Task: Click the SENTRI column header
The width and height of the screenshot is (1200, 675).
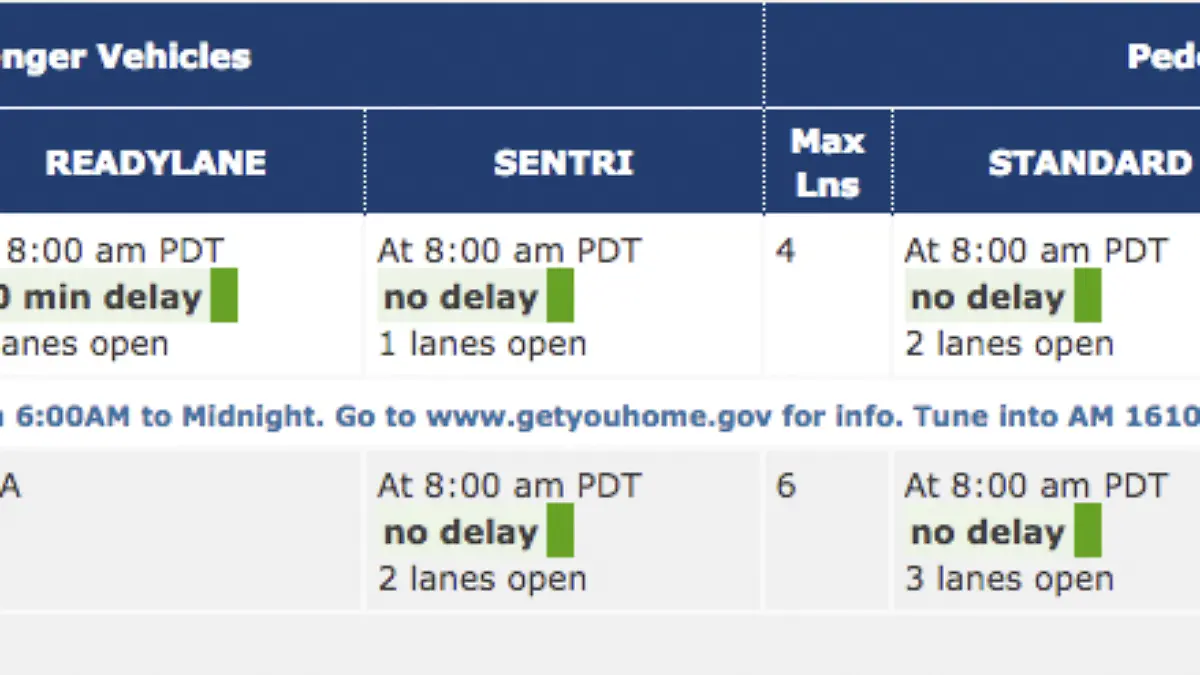Action: tap(564, 163)
